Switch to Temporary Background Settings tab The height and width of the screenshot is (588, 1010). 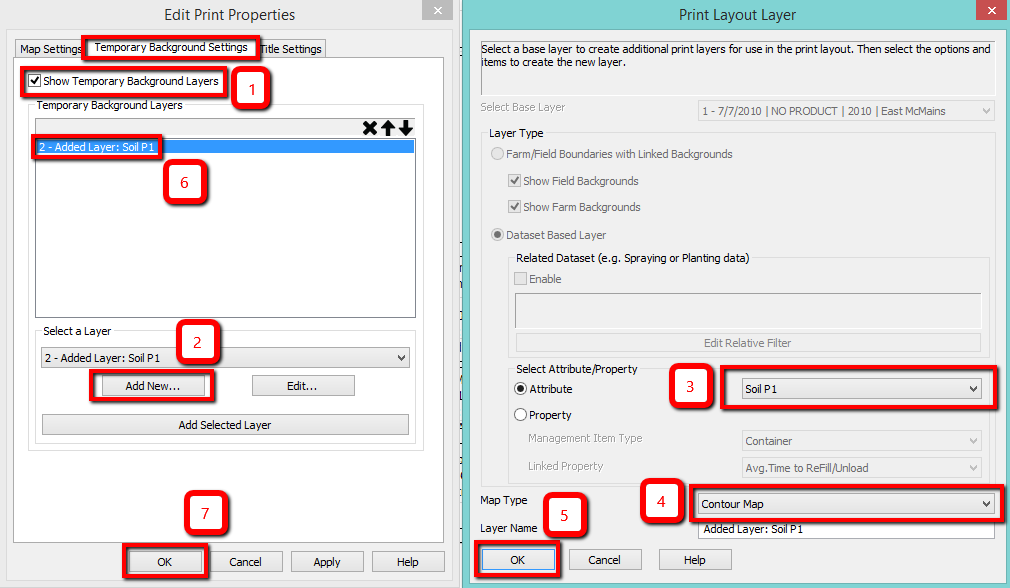coord(171,47)
